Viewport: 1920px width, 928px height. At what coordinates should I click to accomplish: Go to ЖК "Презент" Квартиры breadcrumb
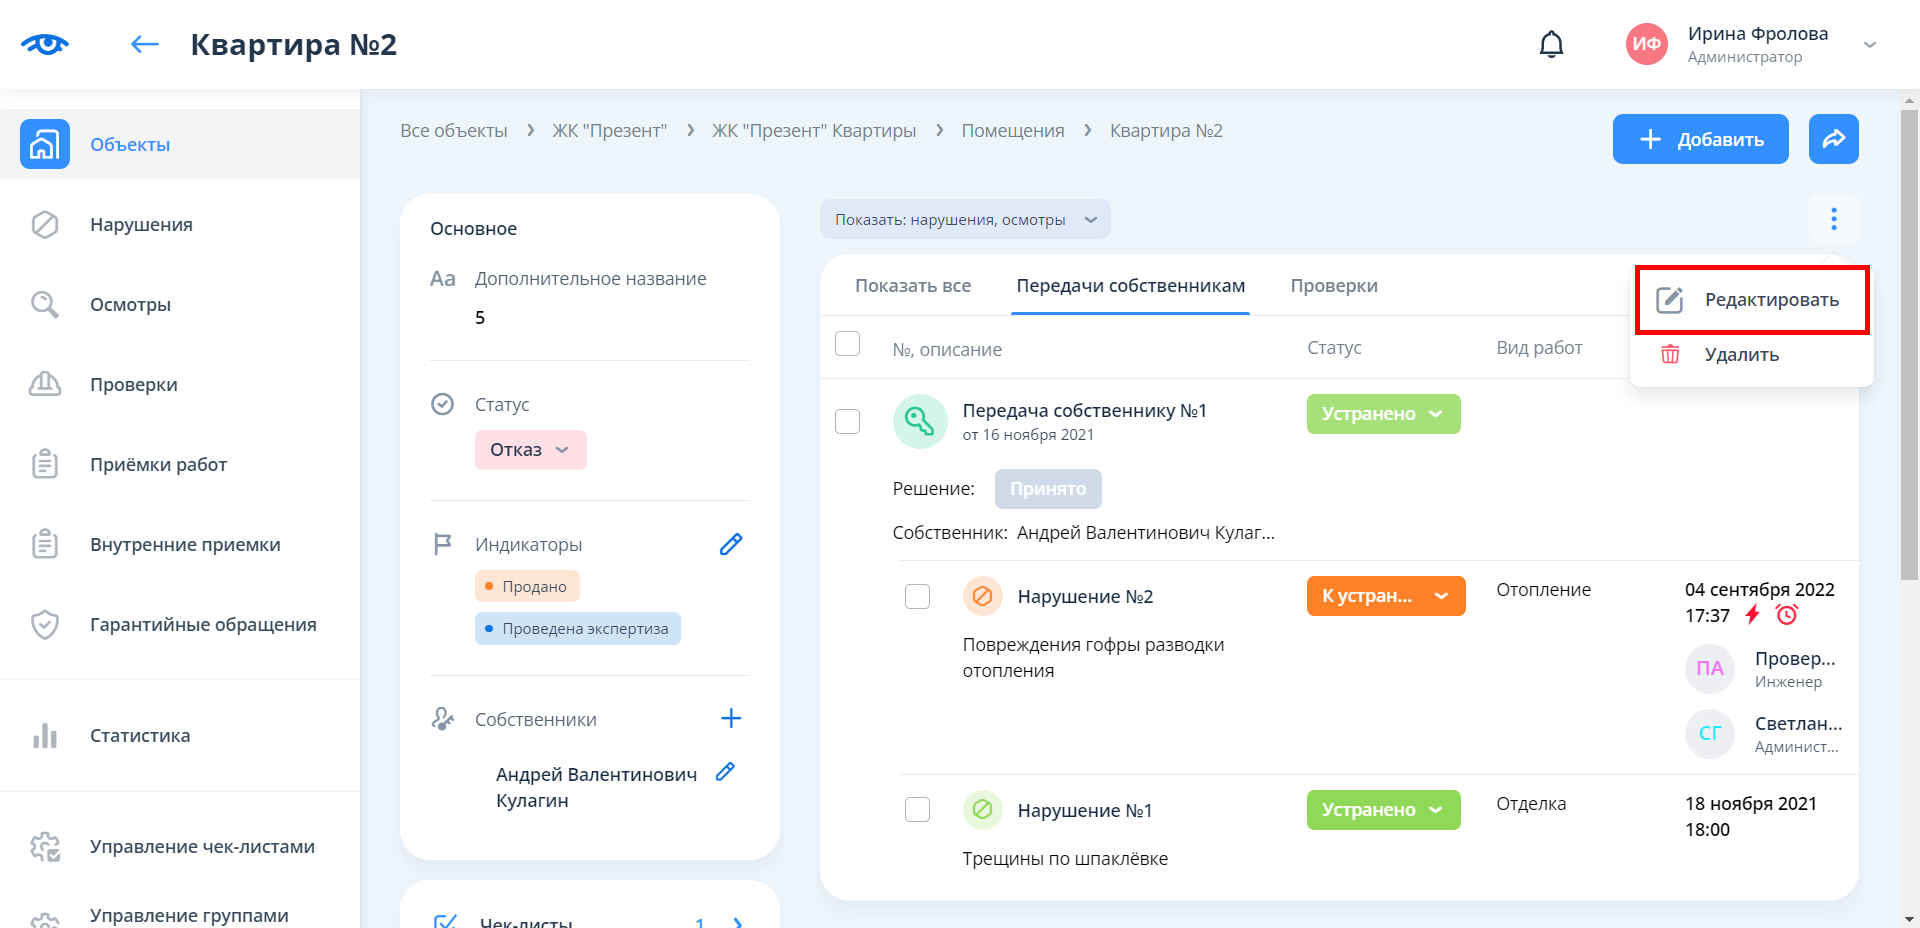(813, 131)
